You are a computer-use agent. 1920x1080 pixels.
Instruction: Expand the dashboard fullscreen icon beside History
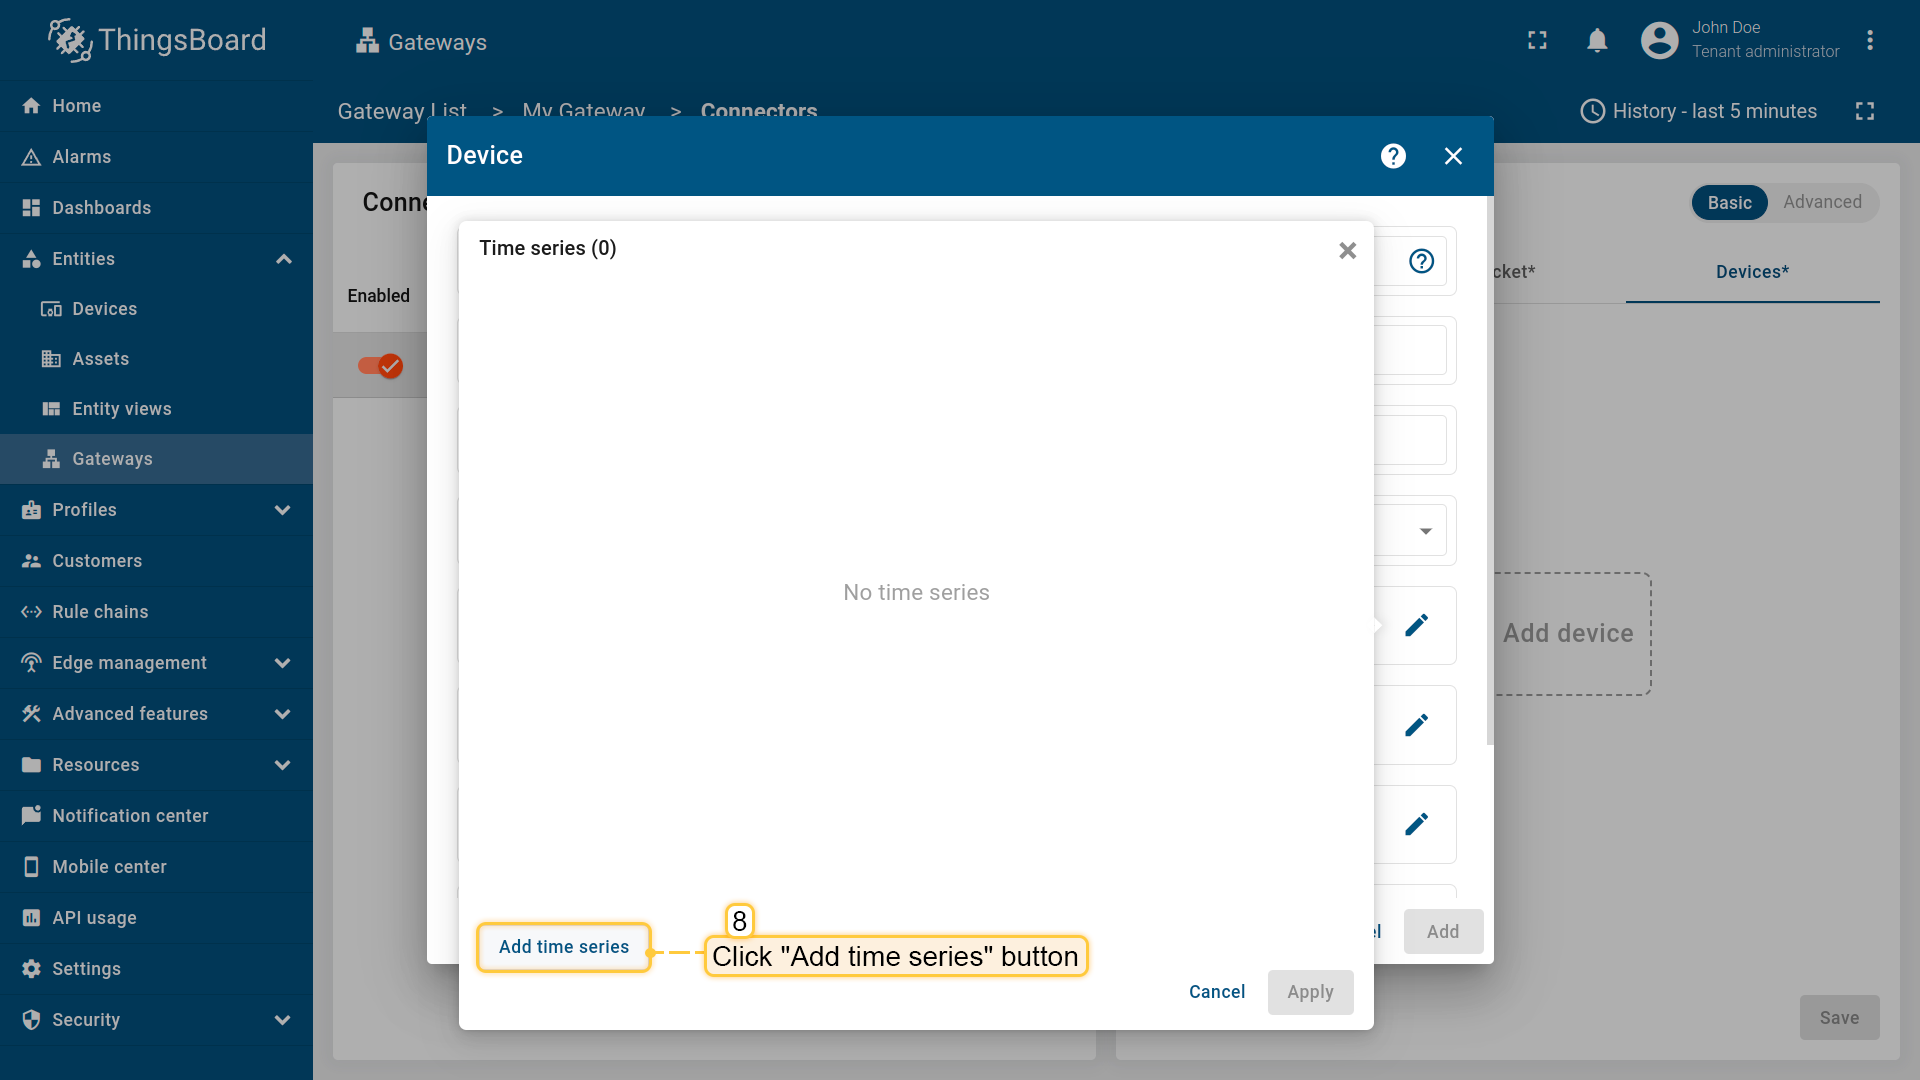[1864, 111]
